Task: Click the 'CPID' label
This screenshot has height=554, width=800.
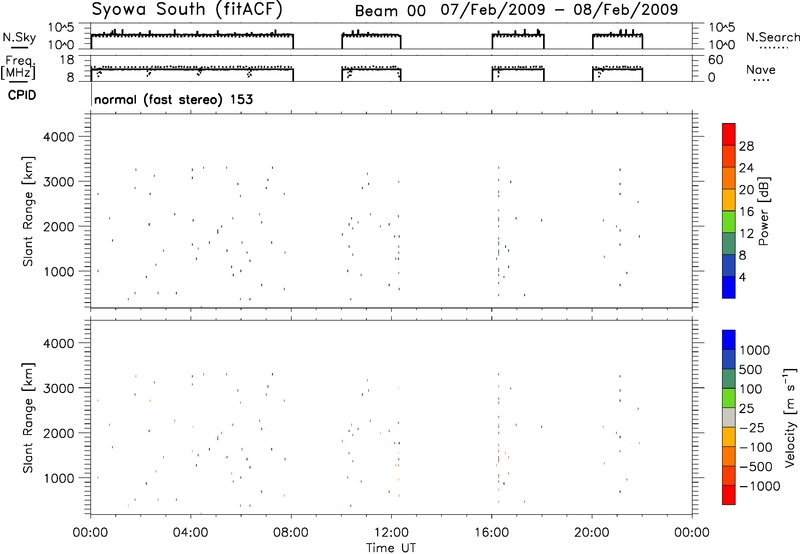Action: [x=22, y=95]
